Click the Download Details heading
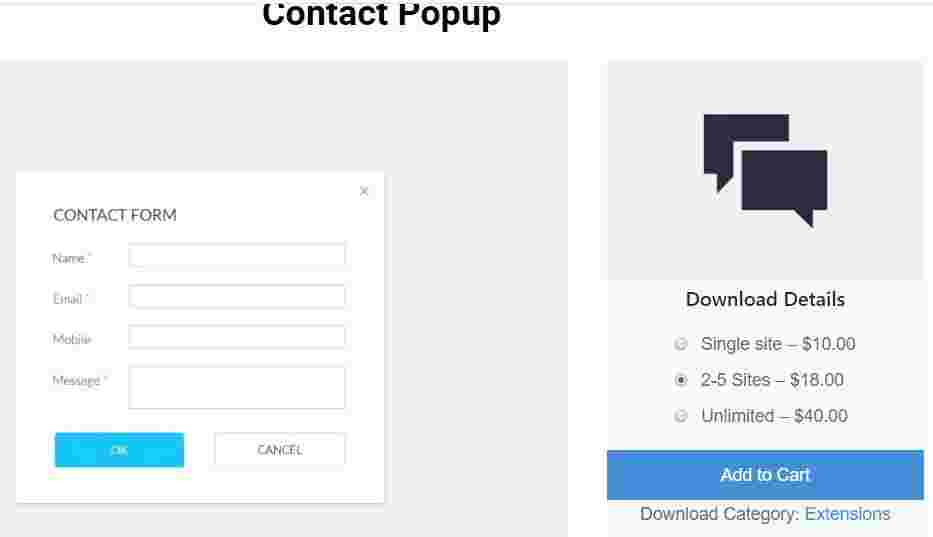This screenshot has width=933, height=537. point(765,299)
